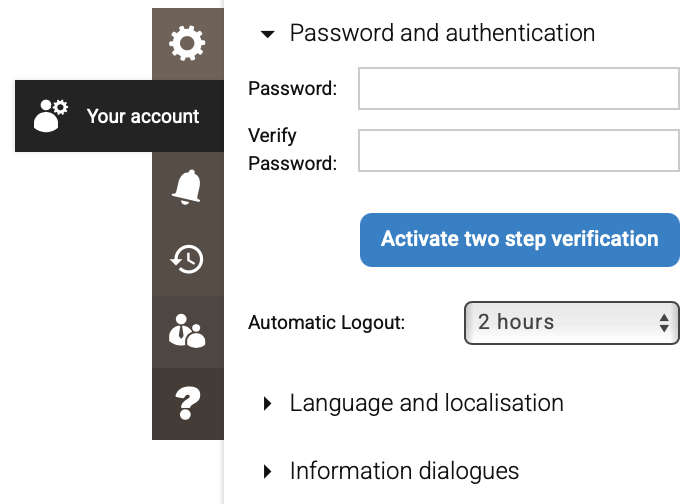Open the help question mark icon

(x=187, y=403)
